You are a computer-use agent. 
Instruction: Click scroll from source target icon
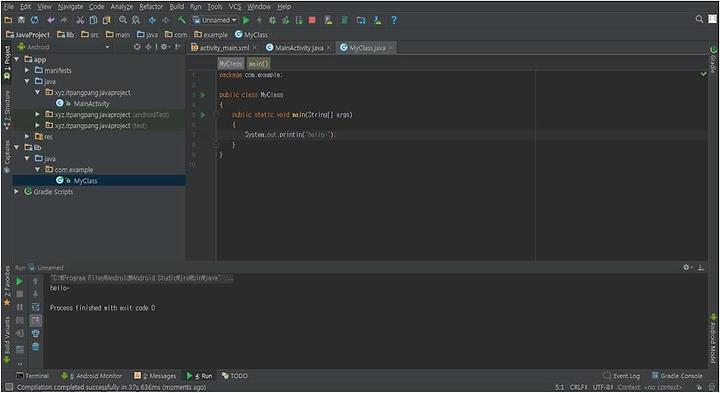coord(137,47)
